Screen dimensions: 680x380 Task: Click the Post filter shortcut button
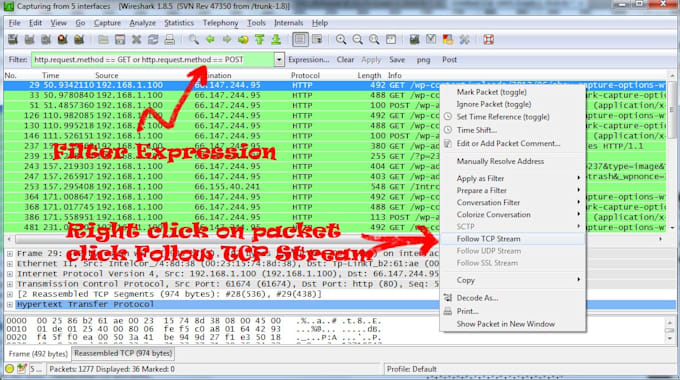(x=449, y=60)
